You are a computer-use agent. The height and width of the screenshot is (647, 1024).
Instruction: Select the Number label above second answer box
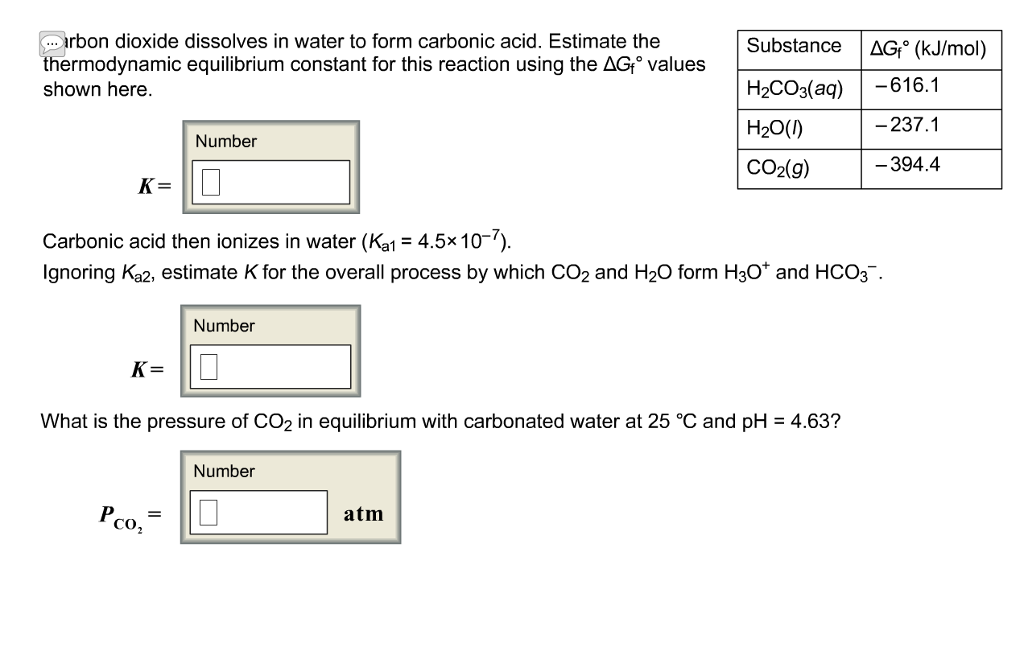tap(225, 325)
